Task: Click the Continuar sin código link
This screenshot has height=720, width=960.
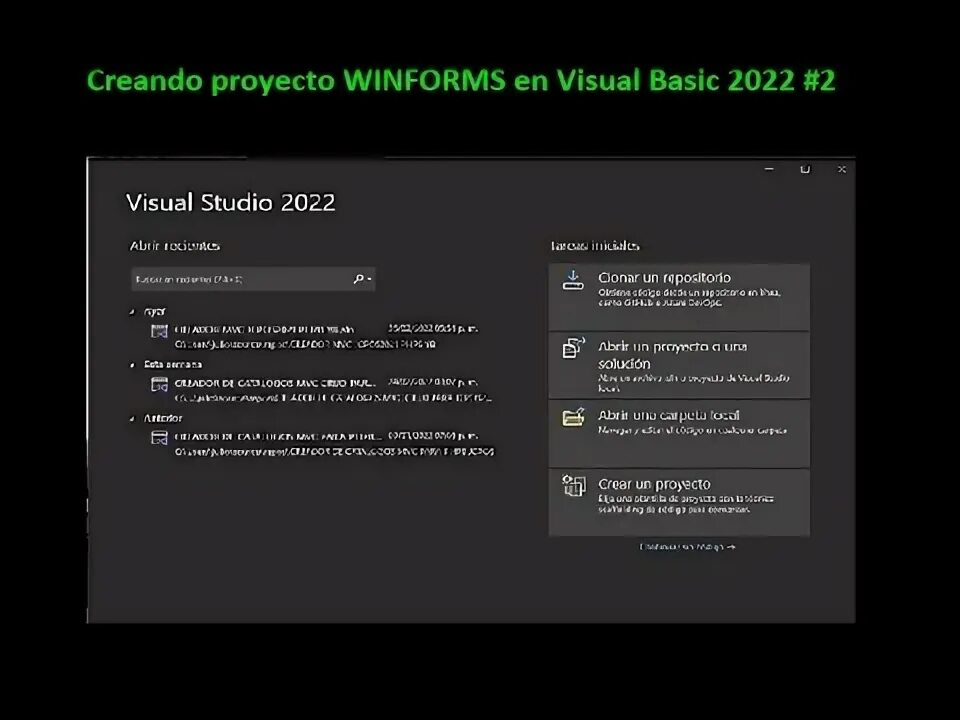Action: (x=687, y=547)
